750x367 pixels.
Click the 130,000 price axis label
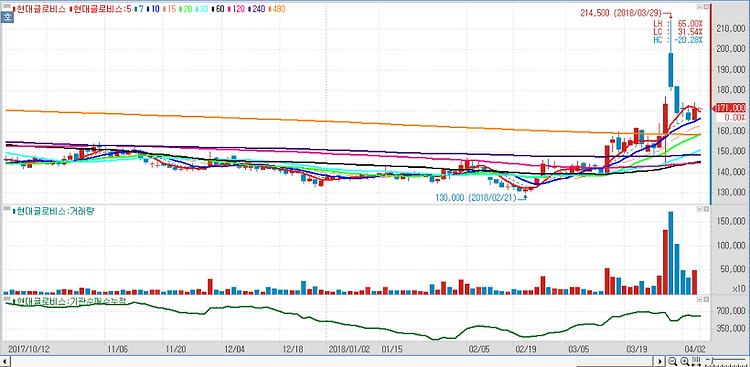pos(731,192)
